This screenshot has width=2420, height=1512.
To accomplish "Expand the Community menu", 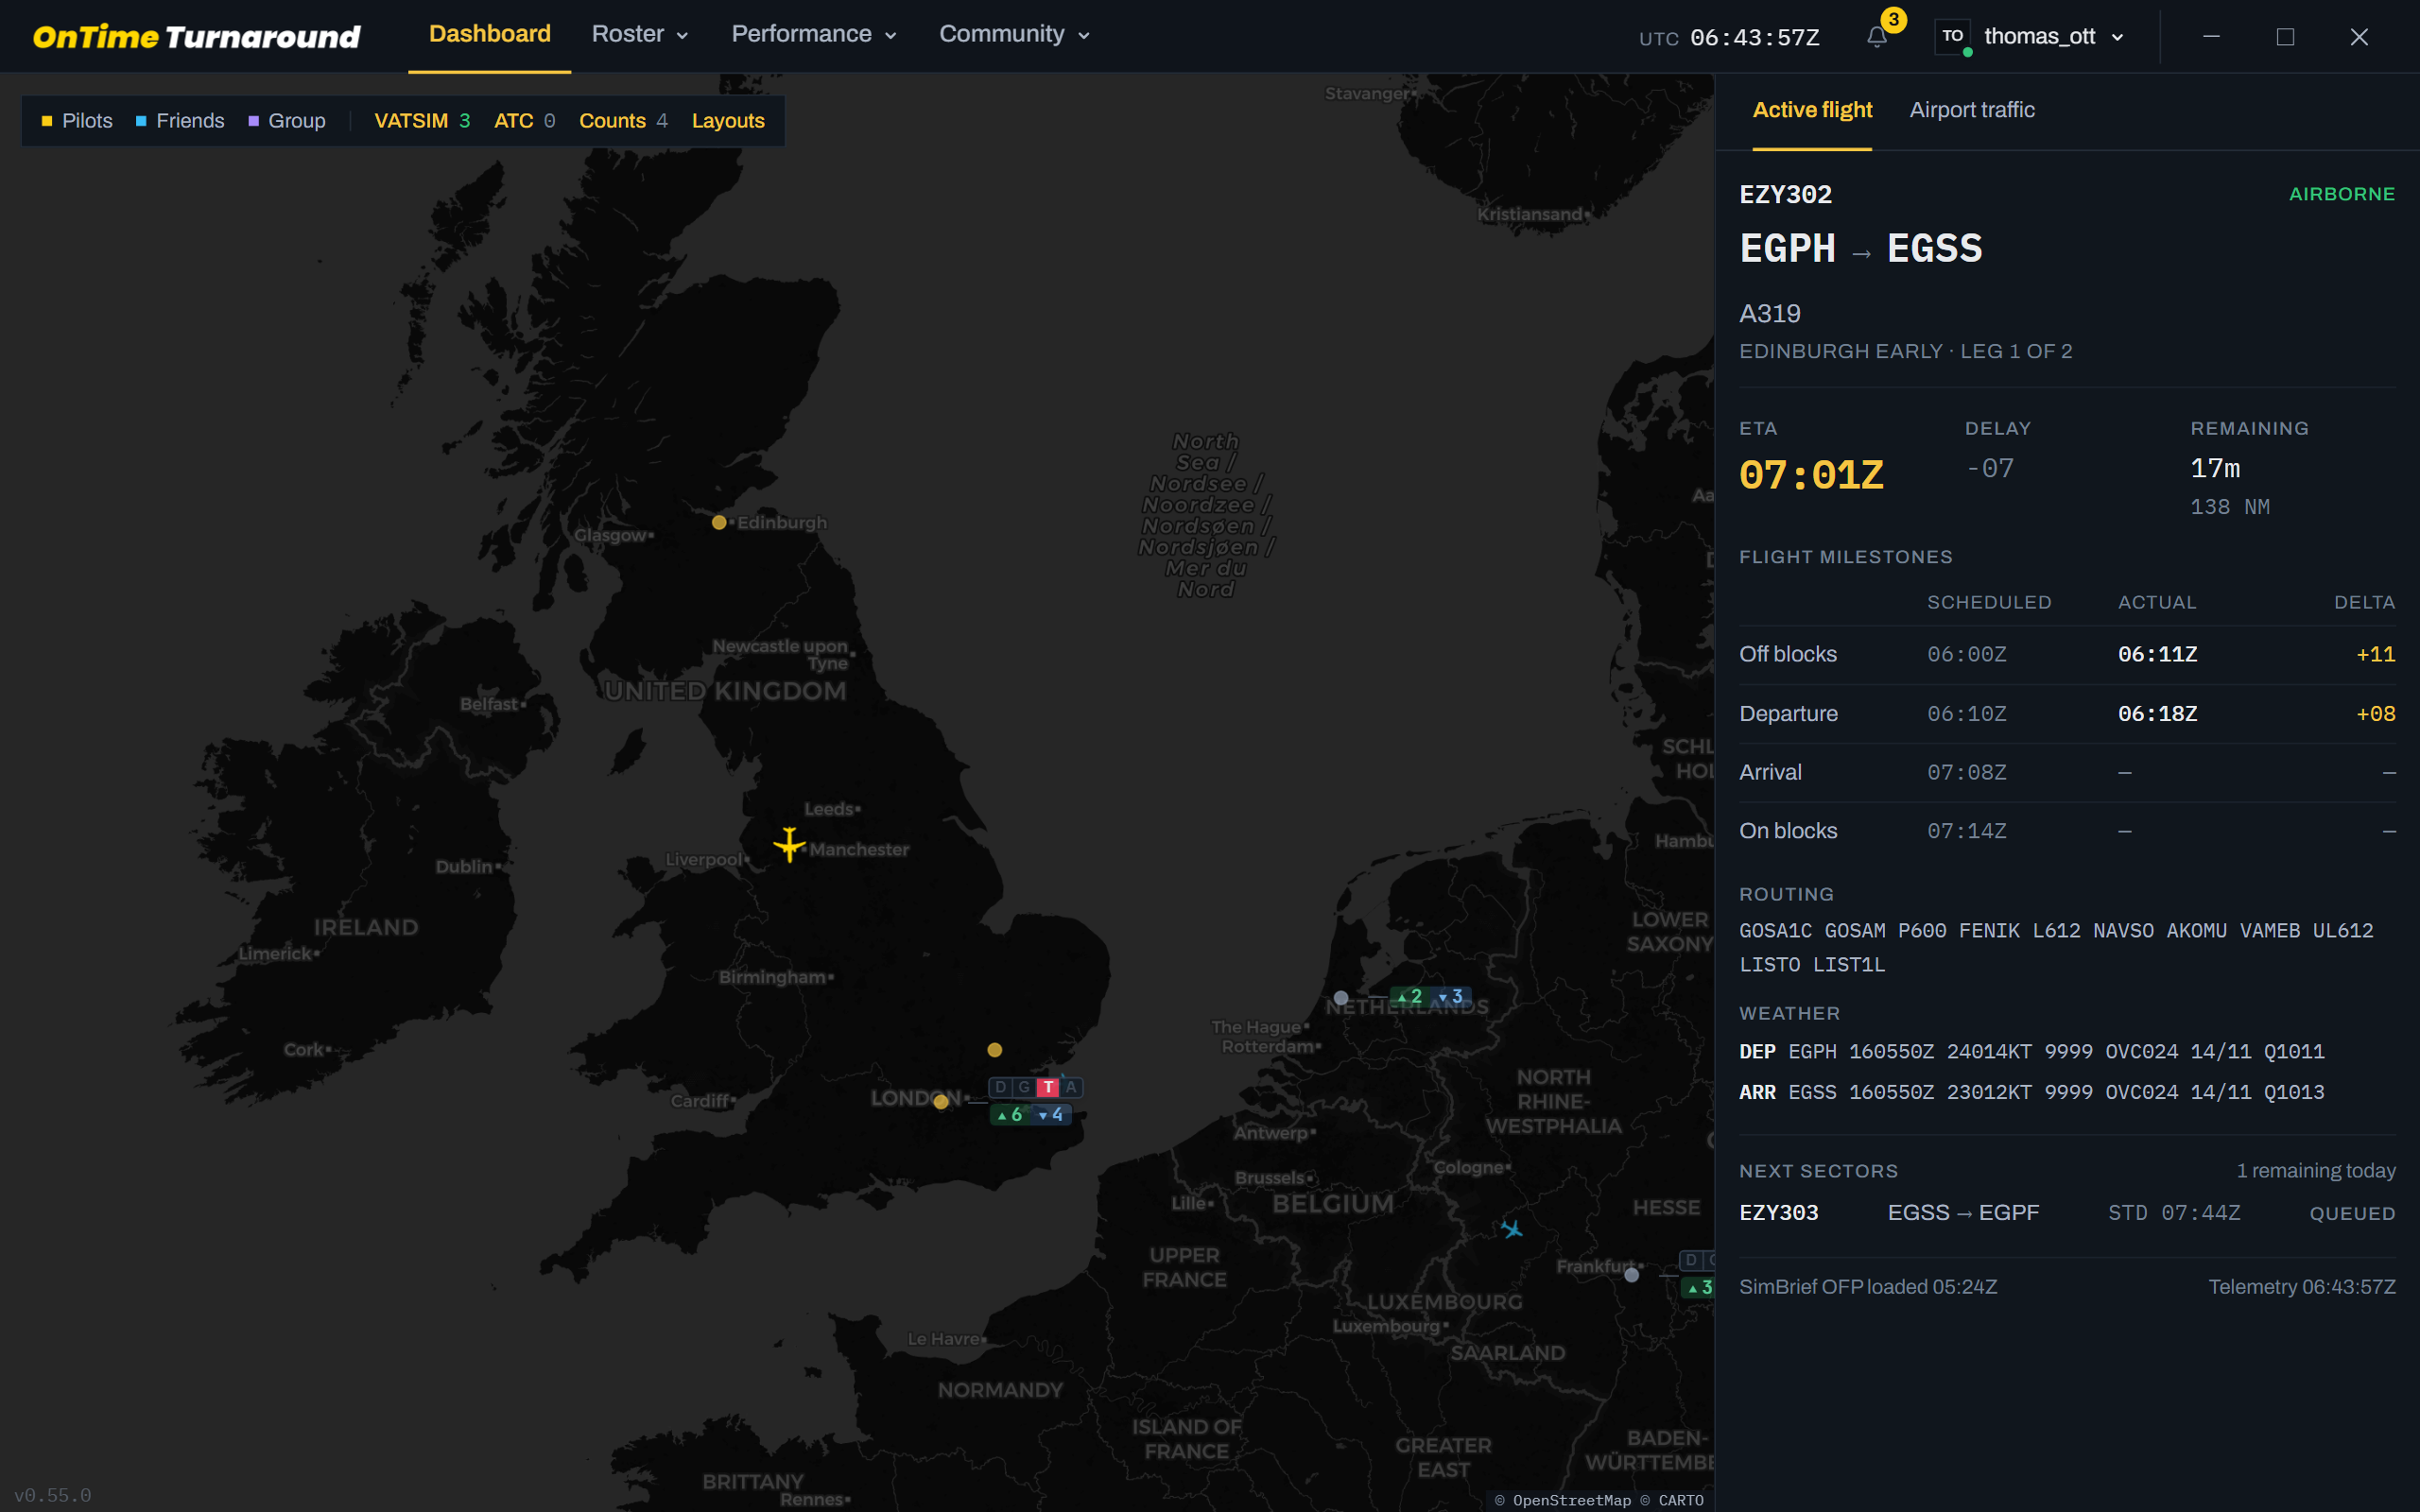I will [1014, 34].
